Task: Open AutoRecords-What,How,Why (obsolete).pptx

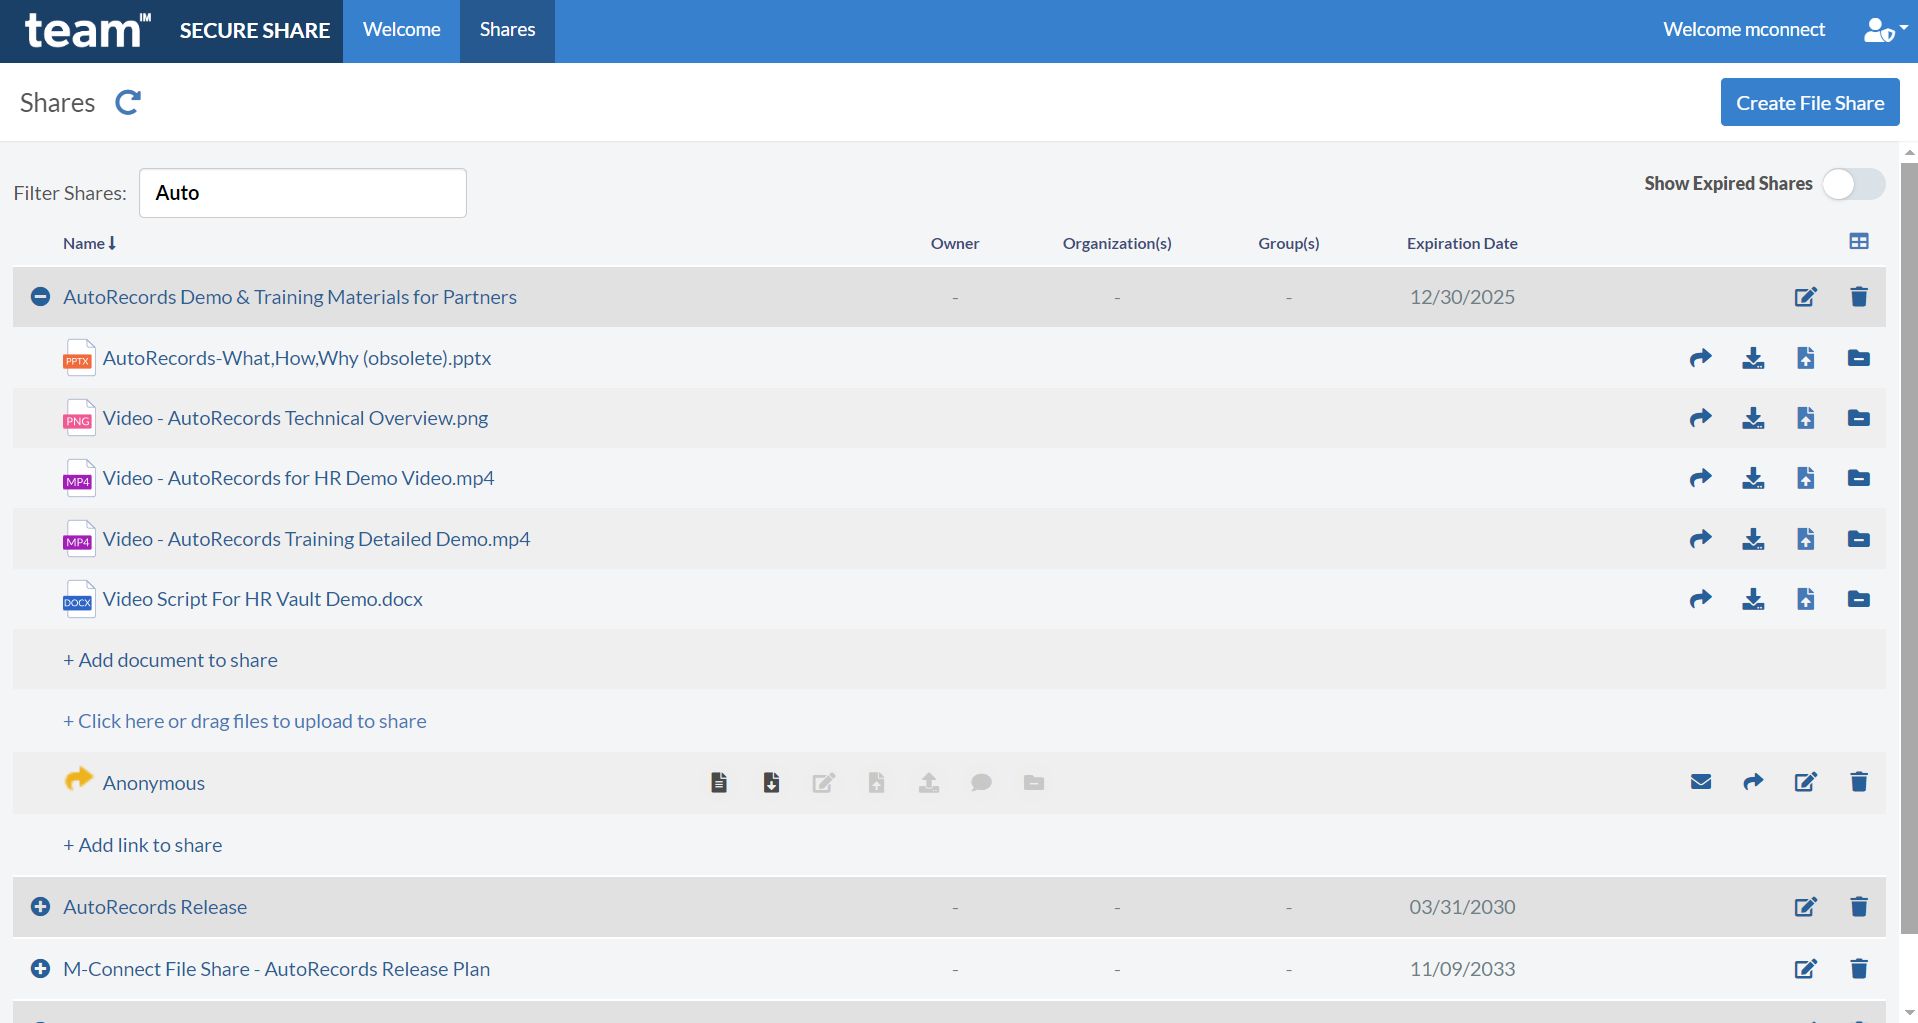Action: coord(297,358)
